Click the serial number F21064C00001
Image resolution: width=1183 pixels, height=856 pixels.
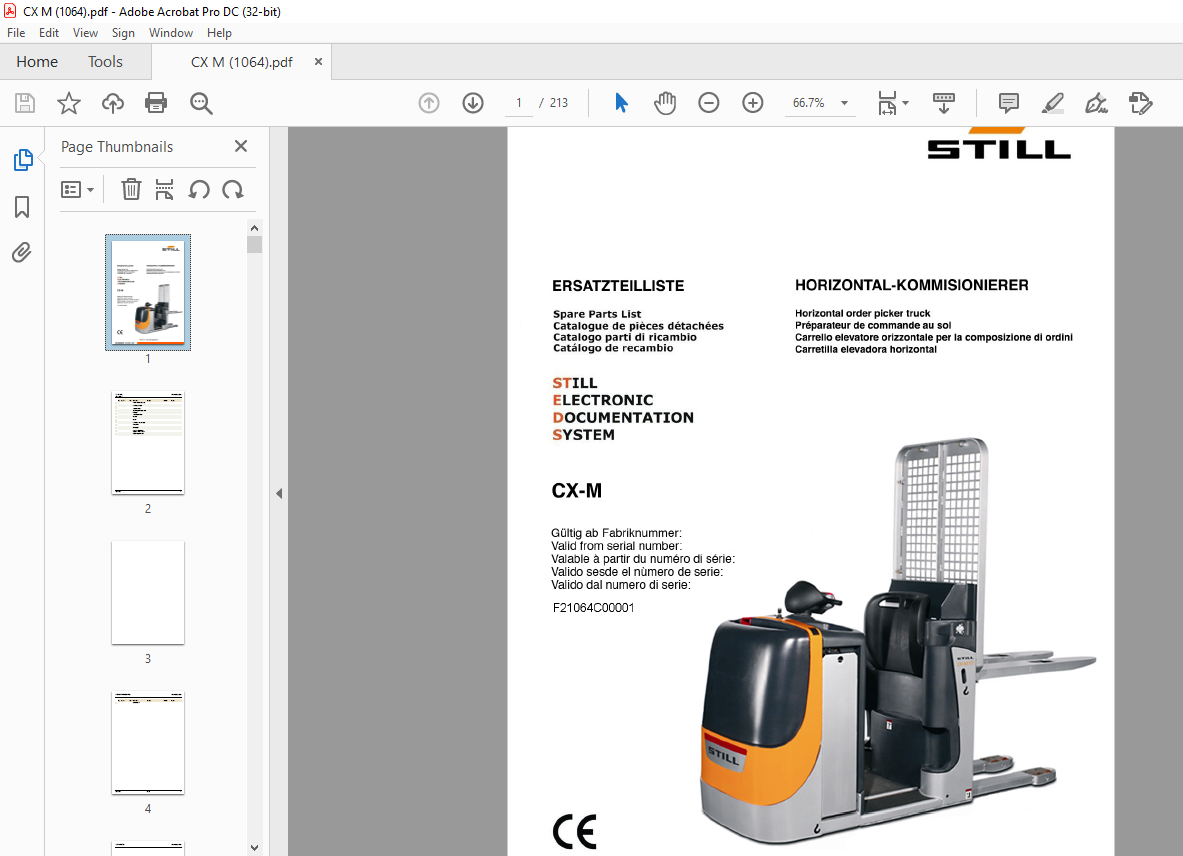coord(594,608)
